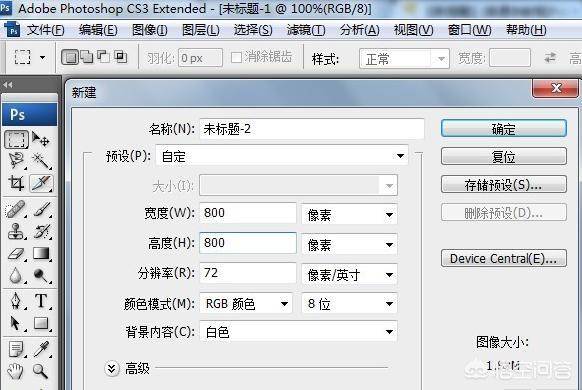The height and width of the screenshot is (390, 582).
Task: Select the Zoom tool
Action: (40, 371)
